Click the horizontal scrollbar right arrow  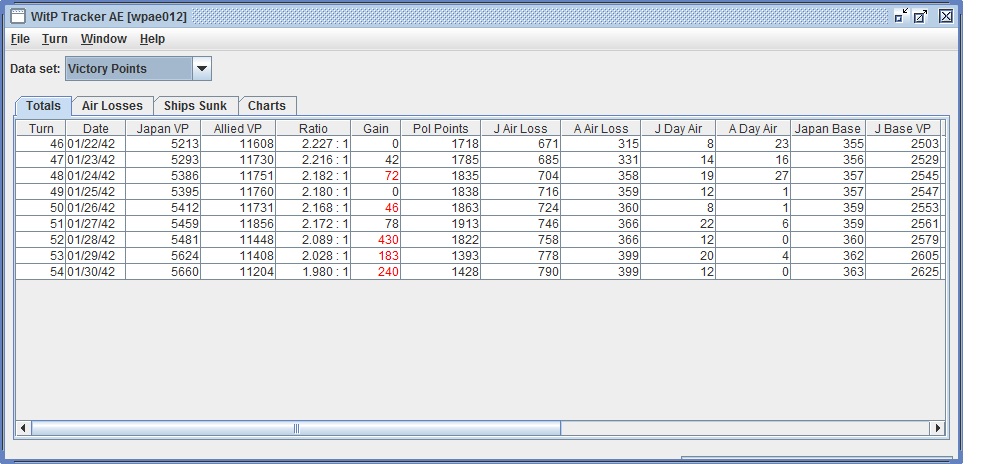tap(937, 428)
